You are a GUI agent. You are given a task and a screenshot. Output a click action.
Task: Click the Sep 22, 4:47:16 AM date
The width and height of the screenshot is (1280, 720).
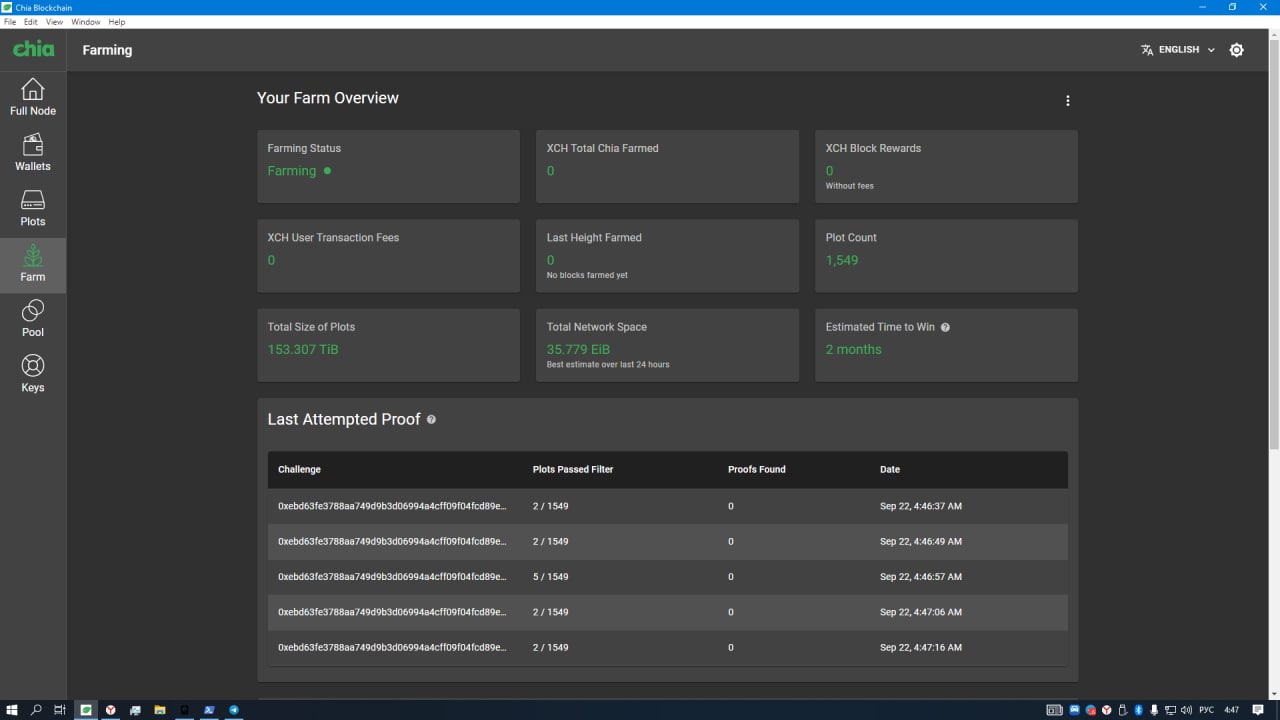pyautogui.click(x=921, y=648)
